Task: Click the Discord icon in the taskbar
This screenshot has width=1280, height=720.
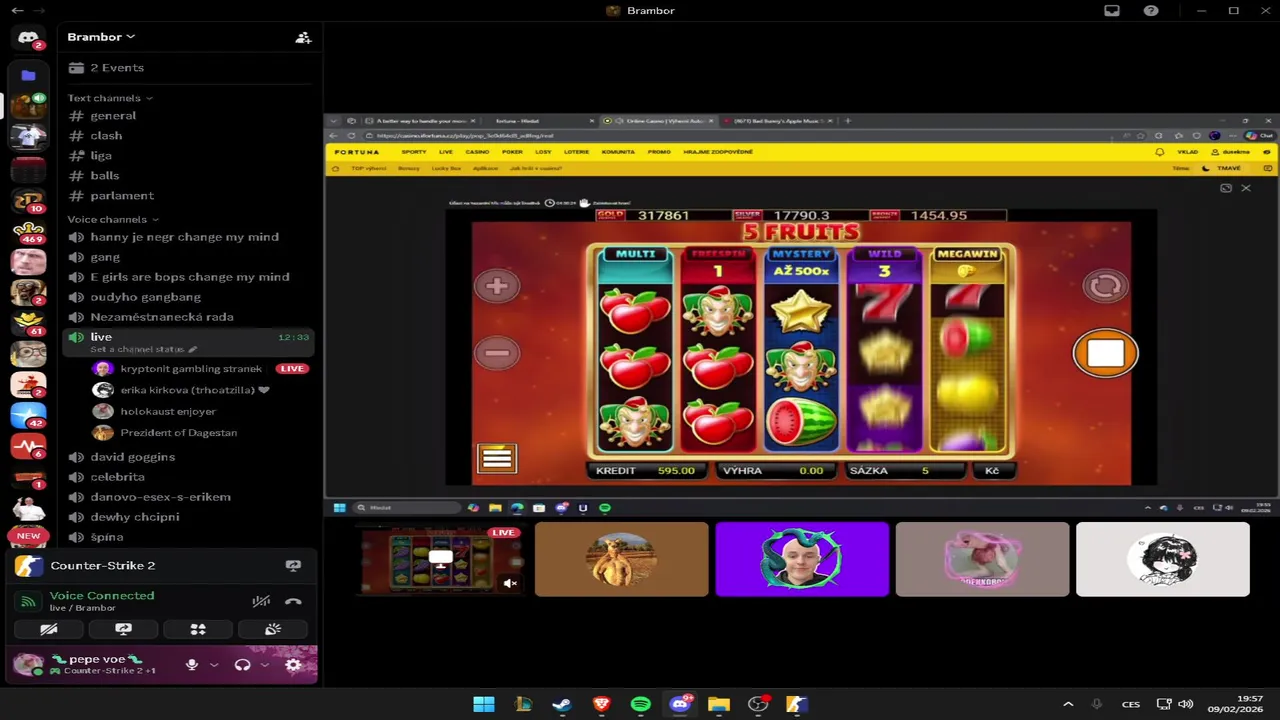Action: 680,704
